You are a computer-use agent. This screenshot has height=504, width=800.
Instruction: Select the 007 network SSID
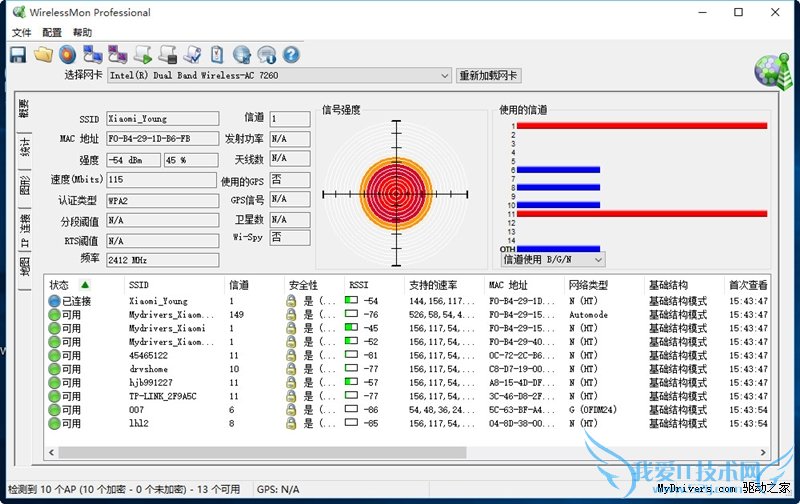point(136,410)
